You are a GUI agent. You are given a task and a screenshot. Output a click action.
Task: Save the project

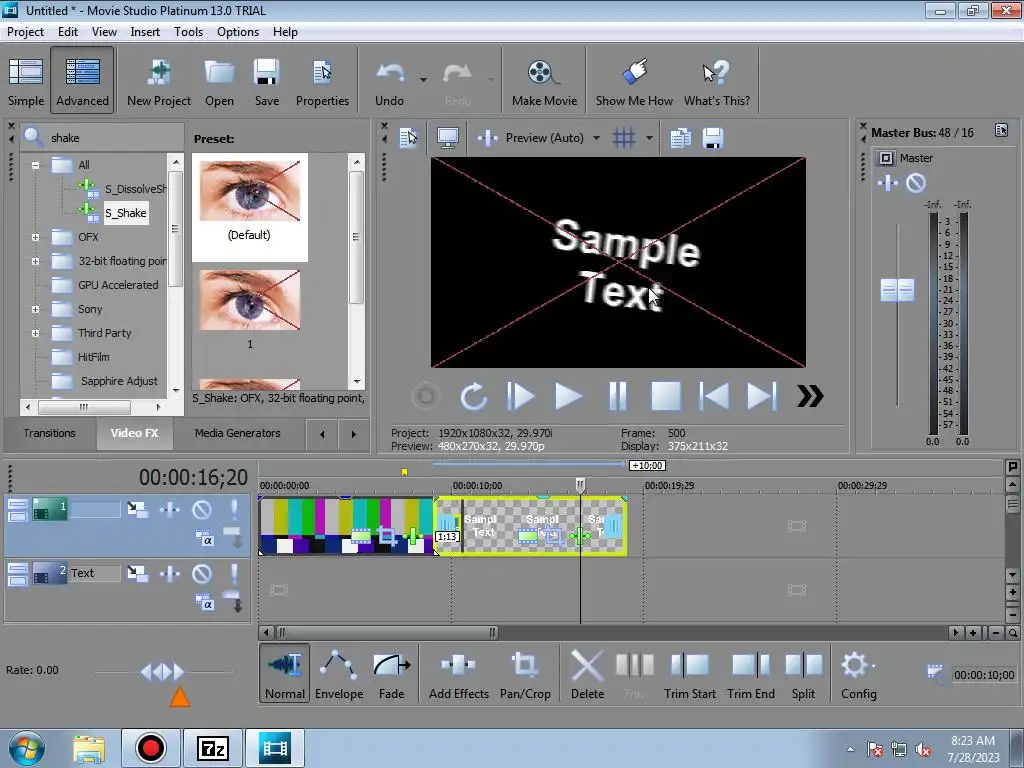266,81
